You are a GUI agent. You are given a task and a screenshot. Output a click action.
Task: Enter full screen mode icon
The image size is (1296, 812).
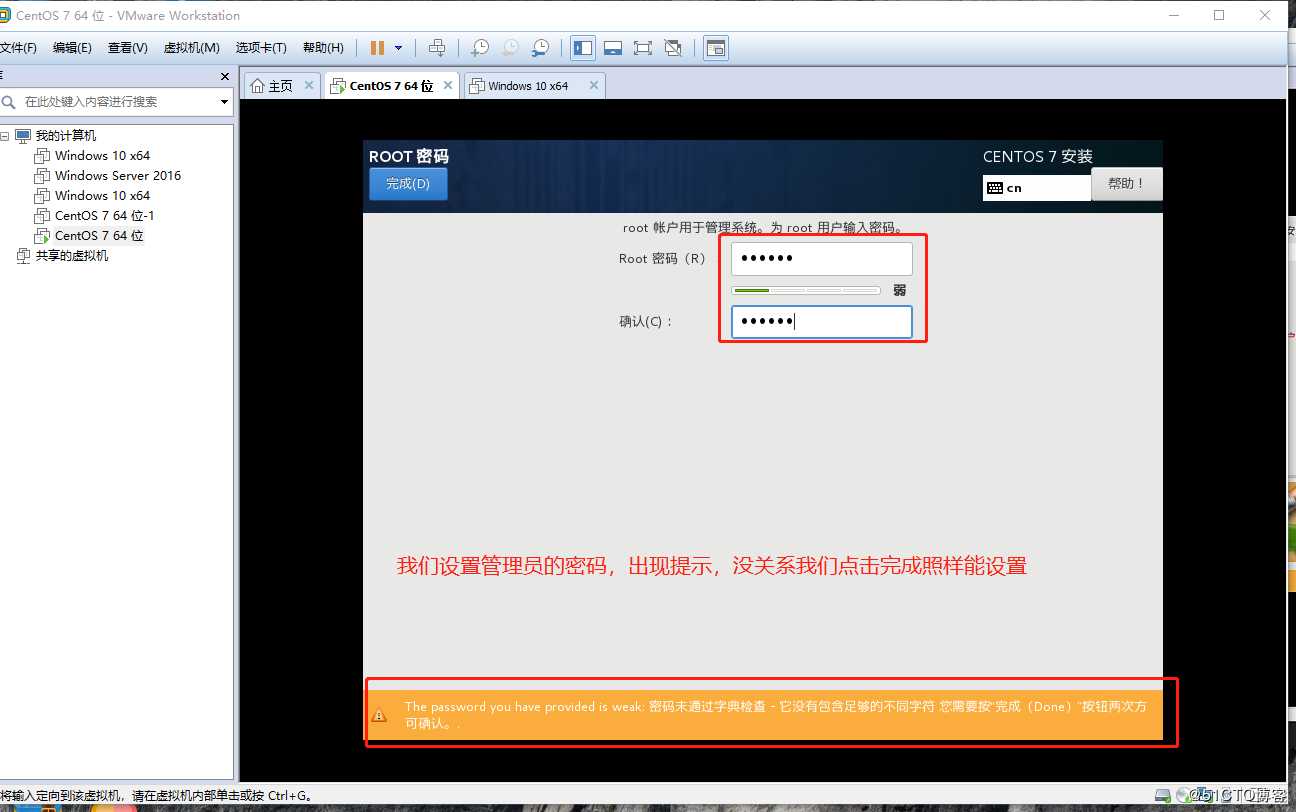[643, 48]
